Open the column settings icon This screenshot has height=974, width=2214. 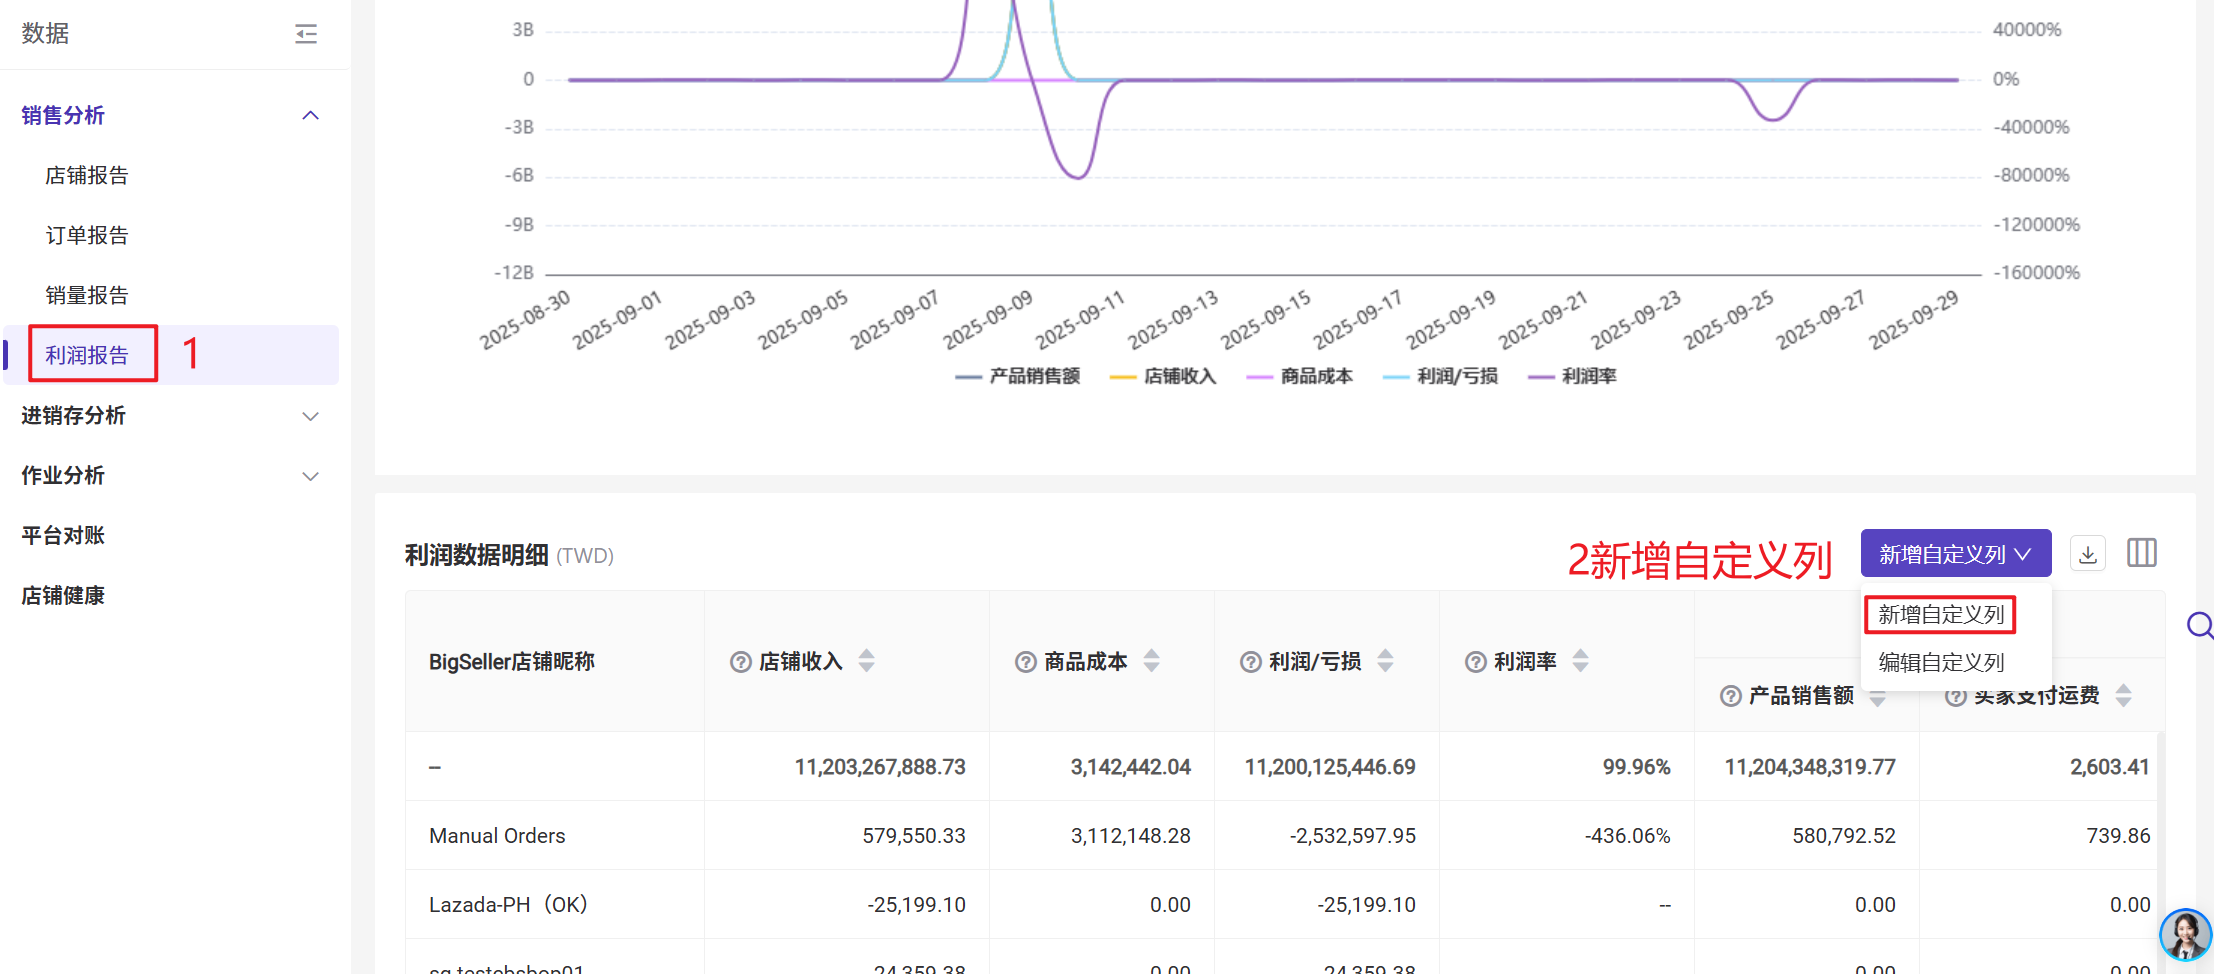[2141, 553]
